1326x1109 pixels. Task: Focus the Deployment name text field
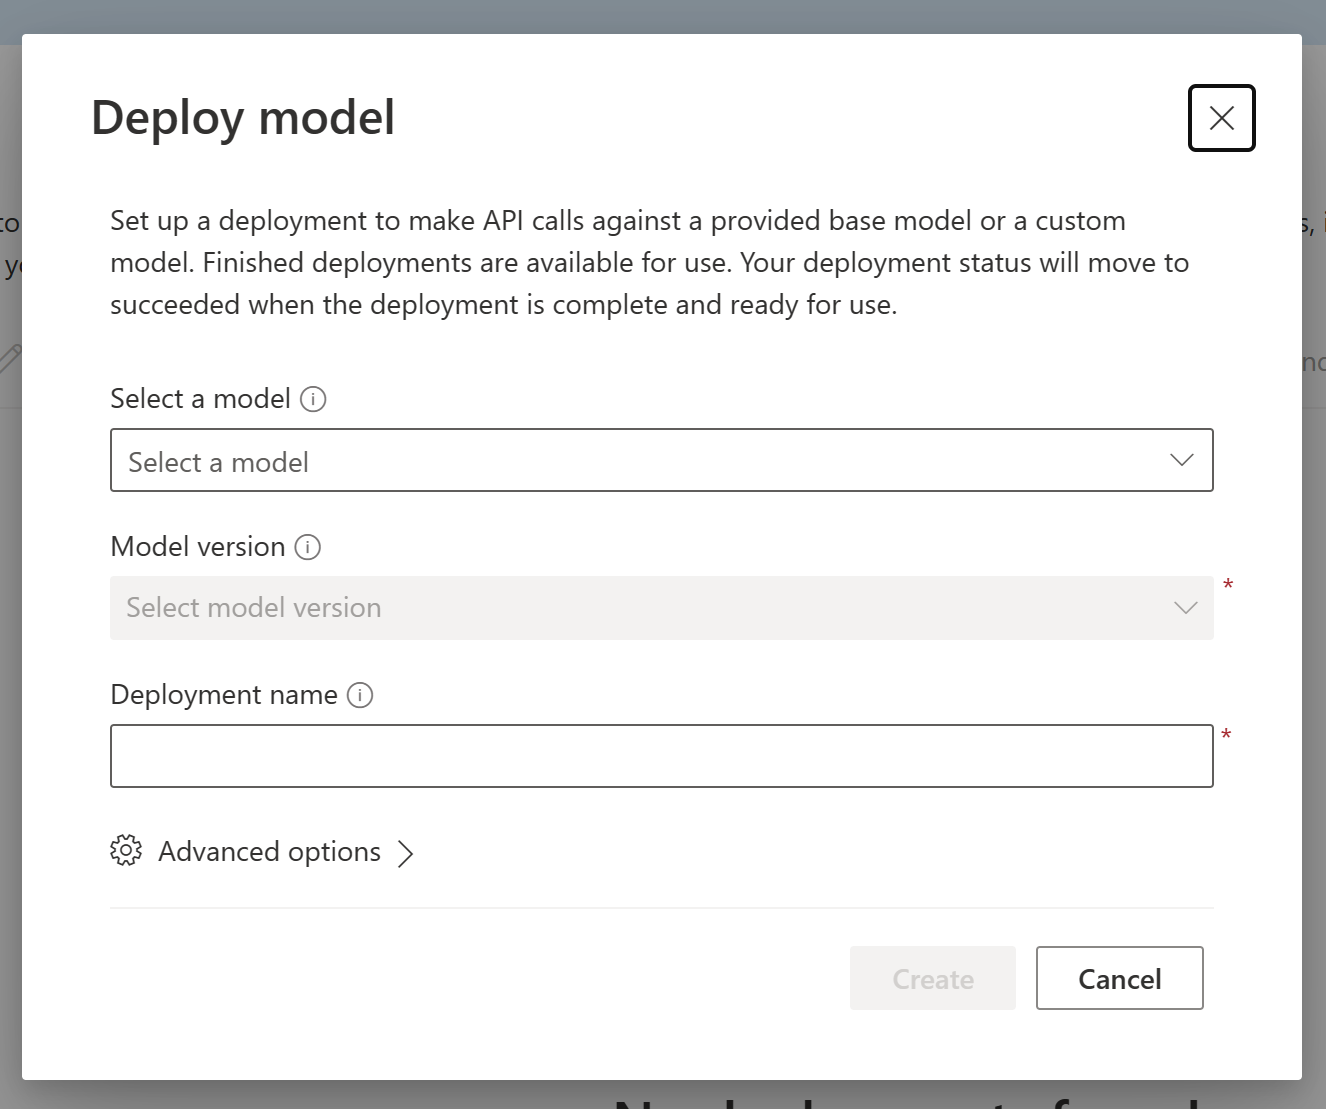661,756
